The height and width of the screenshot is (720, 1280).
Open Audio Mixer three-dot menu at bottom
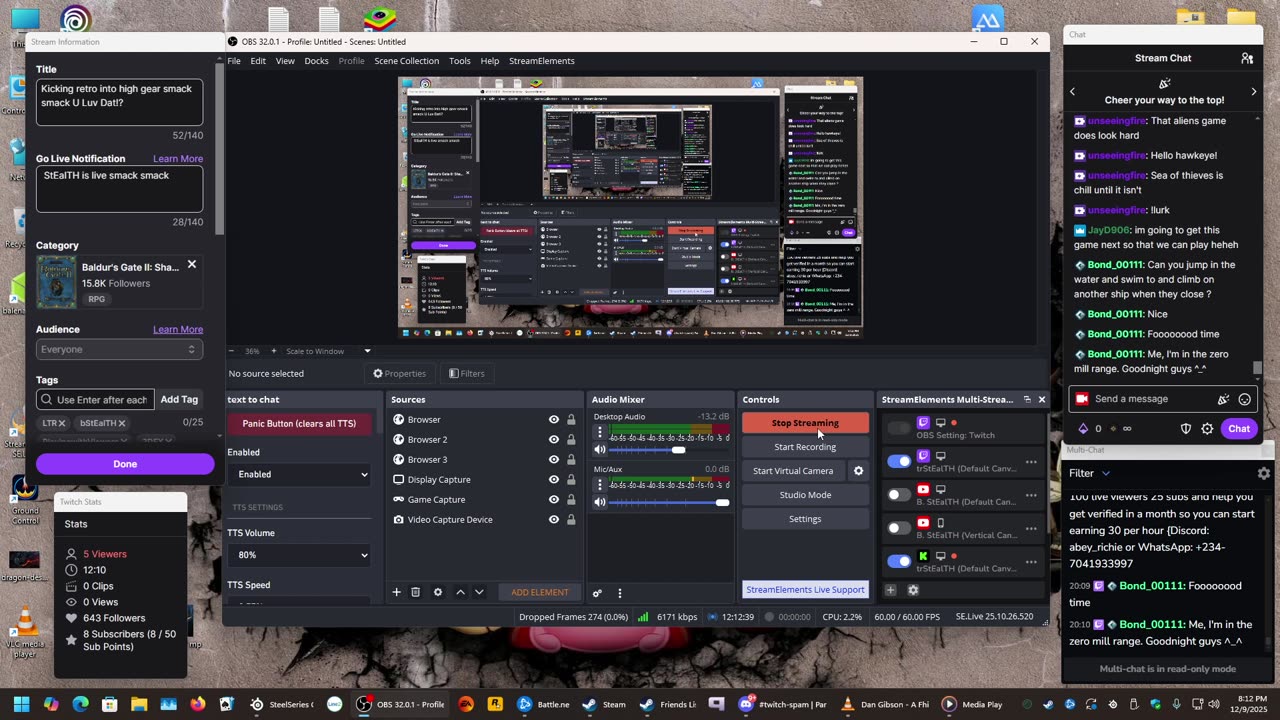coord(619,593)
